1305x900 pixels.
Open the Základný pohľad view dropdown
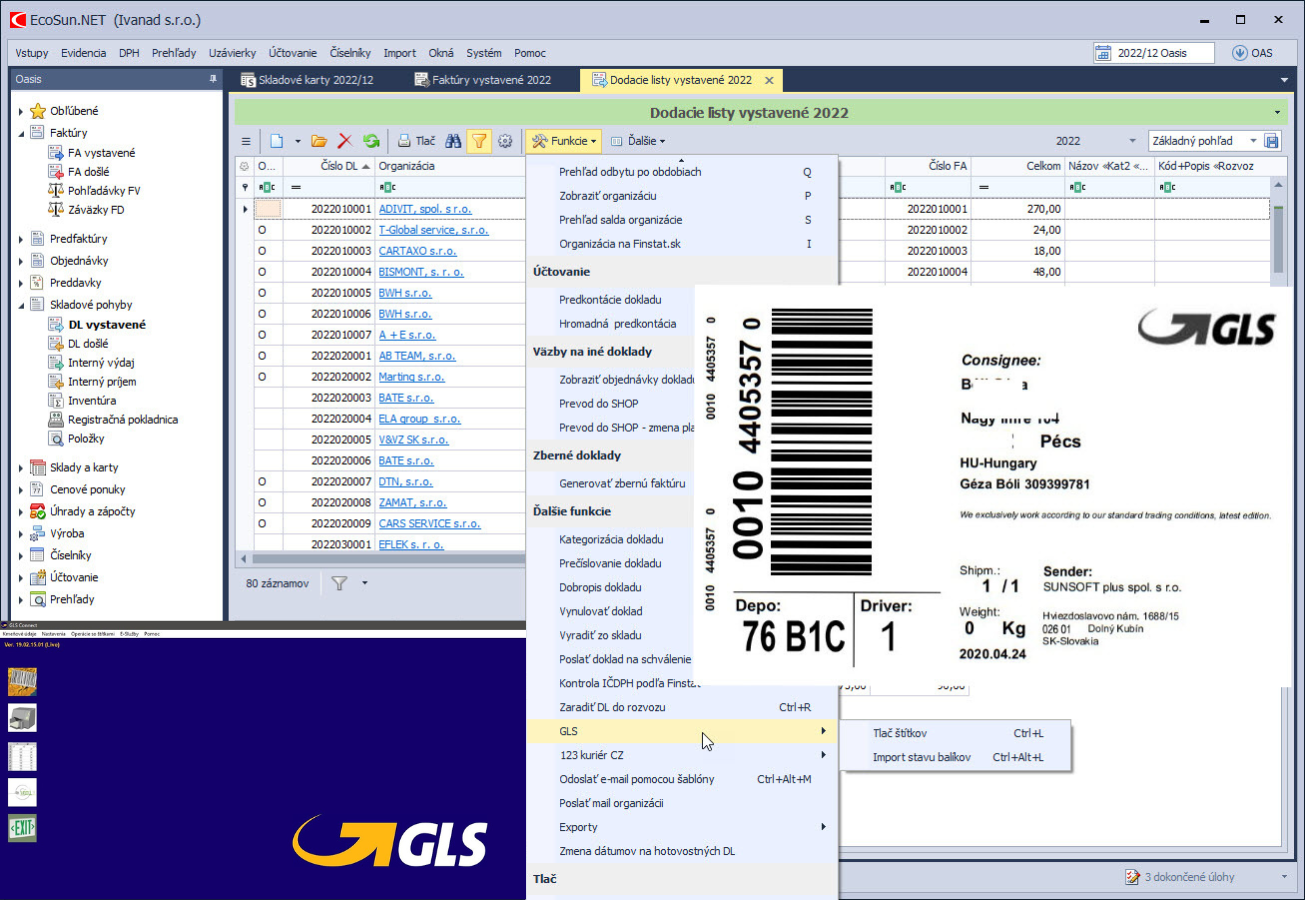[x=1254, y=142]
